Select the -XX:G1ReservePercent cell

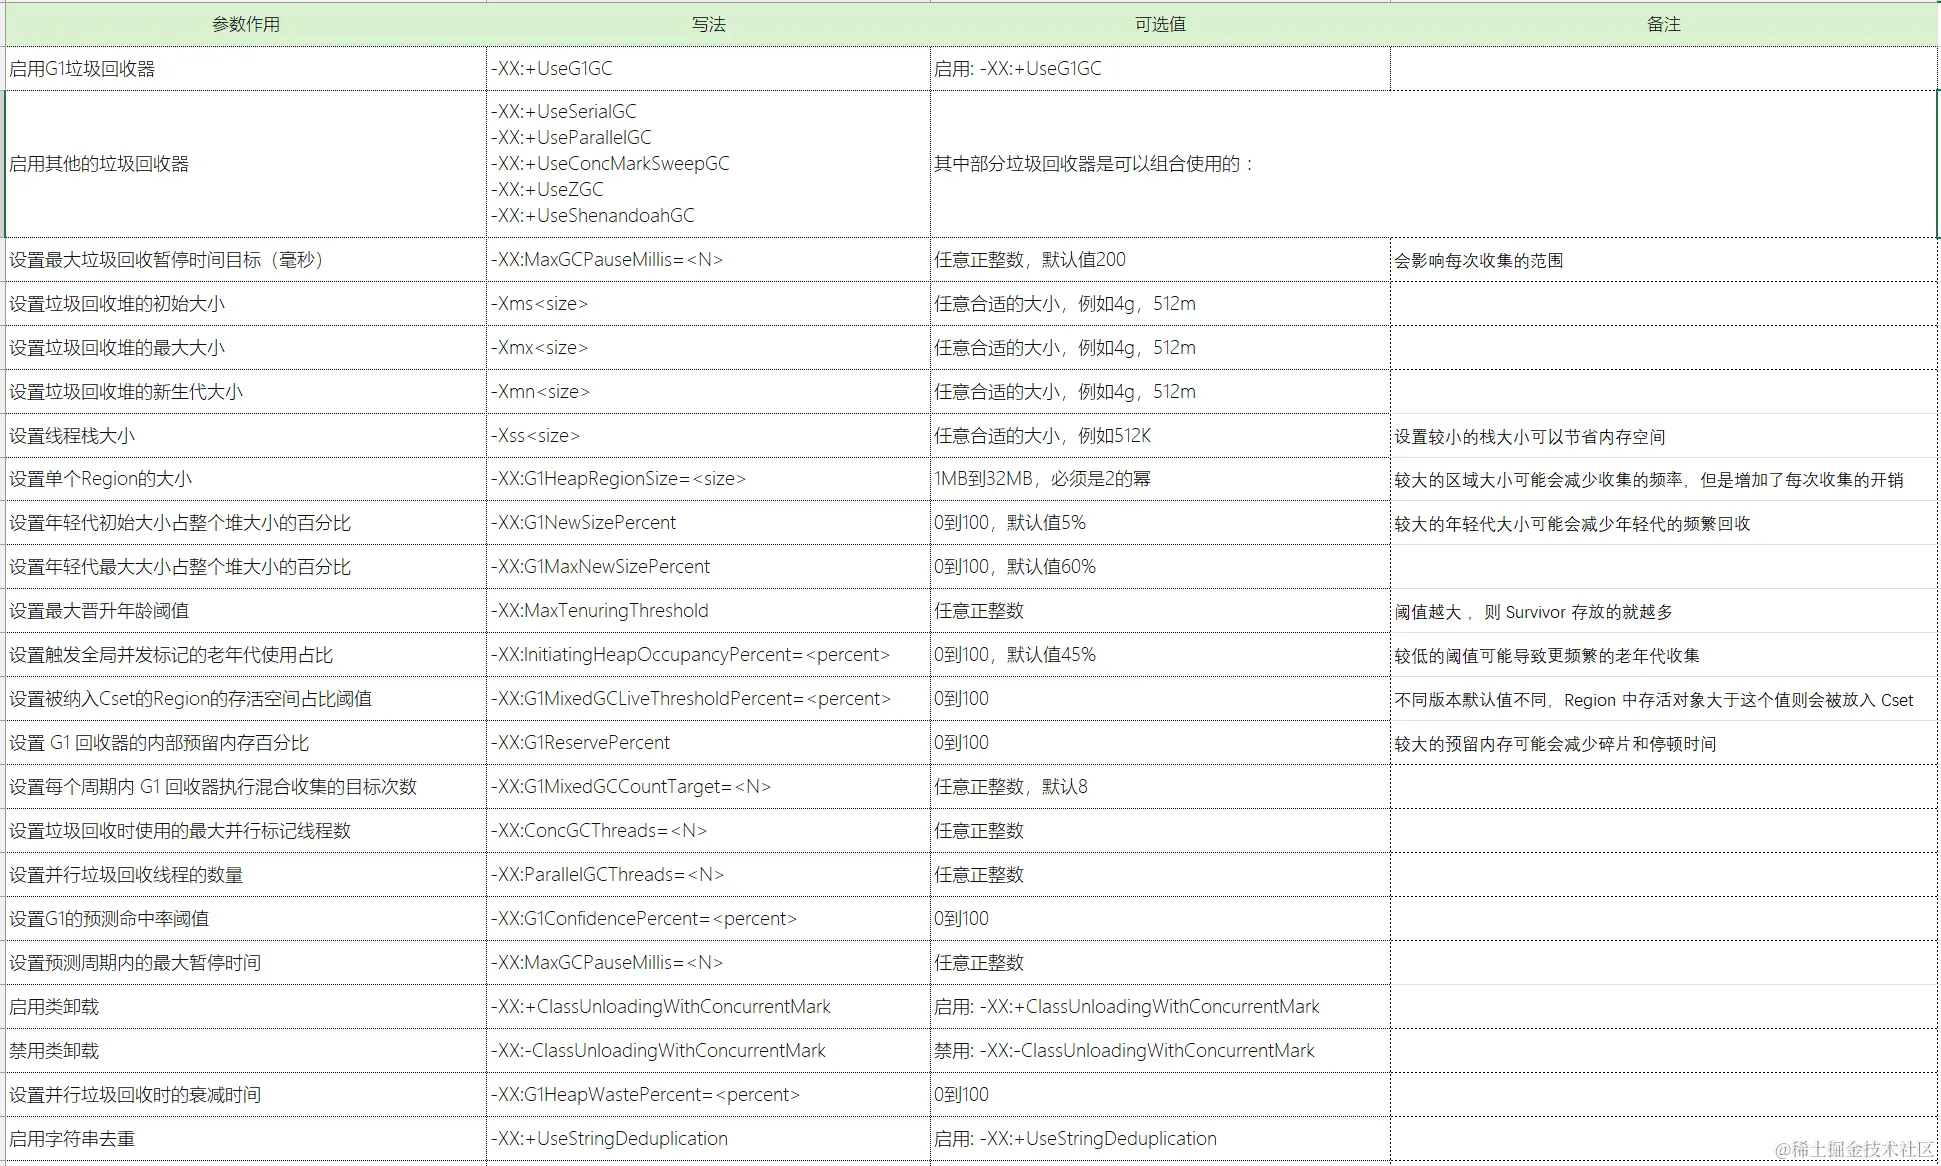click(x=581, y=743)
